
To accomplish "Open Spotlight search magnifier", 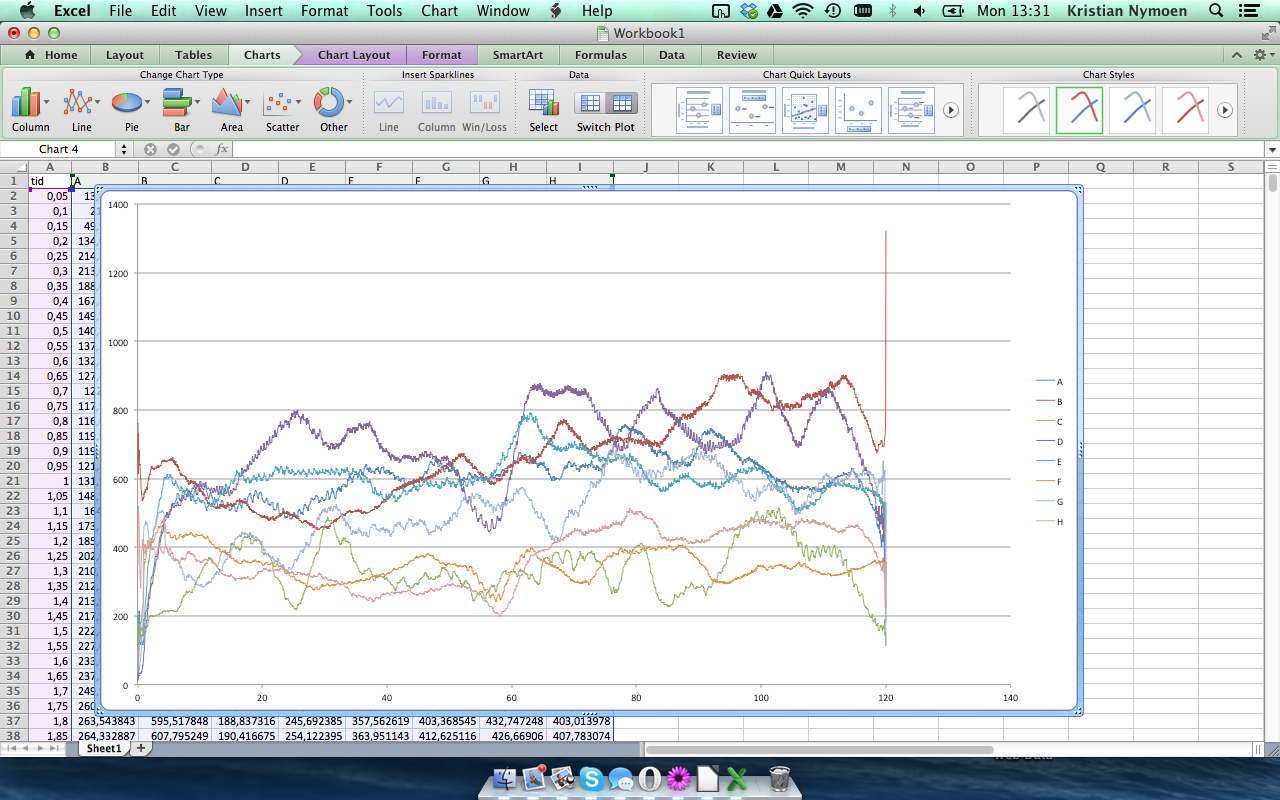I will (1216, 11).
